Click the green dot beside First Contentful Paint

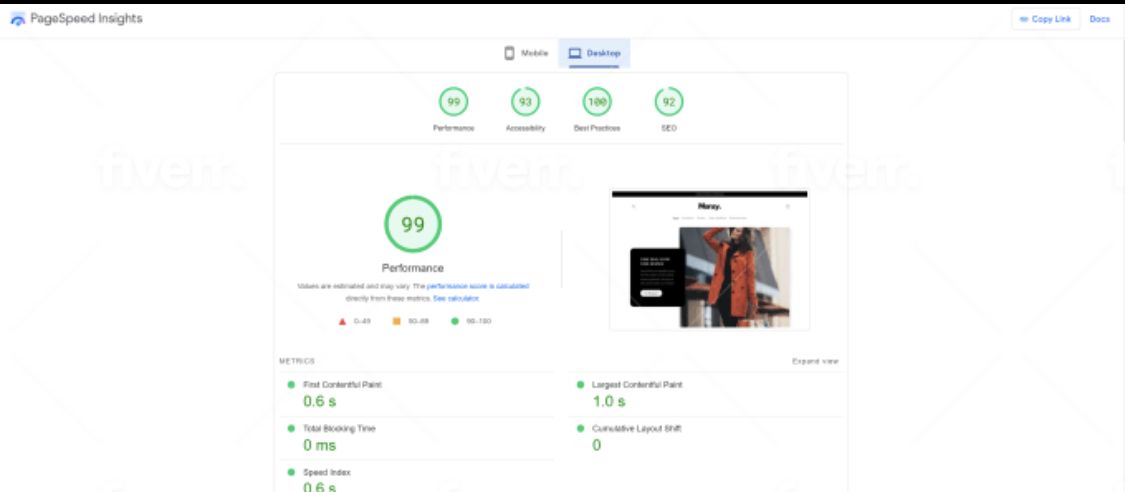291,385
